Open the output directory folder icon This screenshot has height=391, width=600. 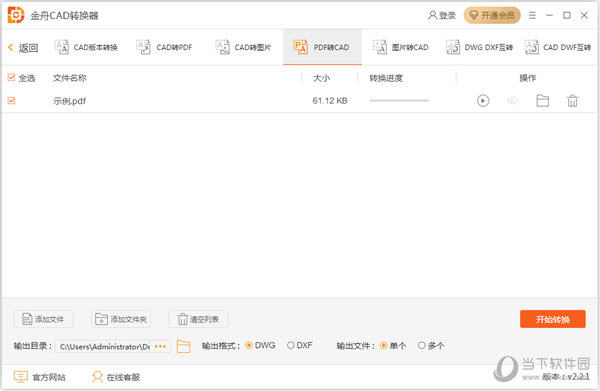(x=183, y=346)
